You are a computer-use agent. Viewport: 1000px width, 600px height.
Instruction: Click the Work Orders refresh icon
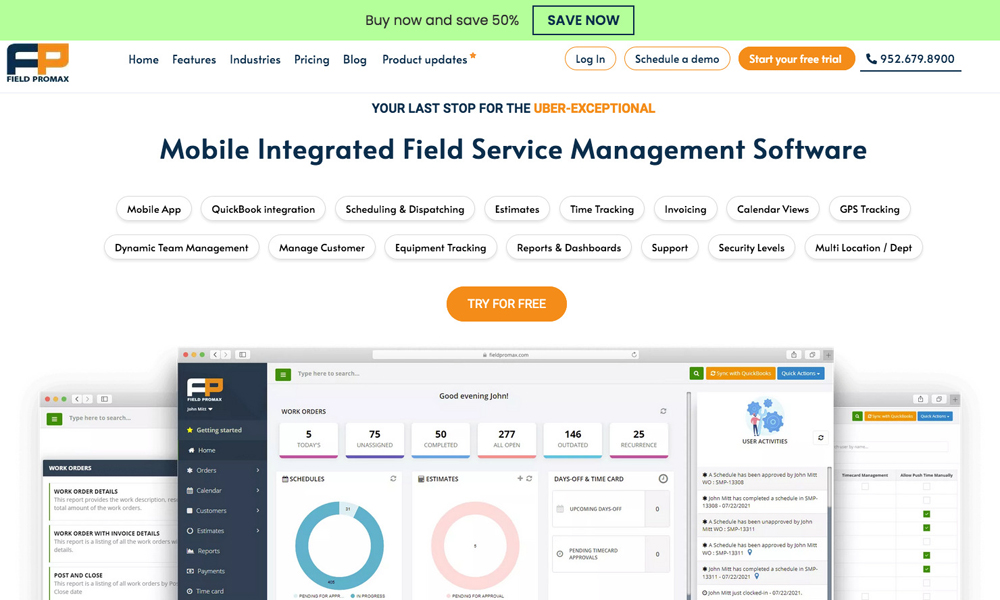663,411
